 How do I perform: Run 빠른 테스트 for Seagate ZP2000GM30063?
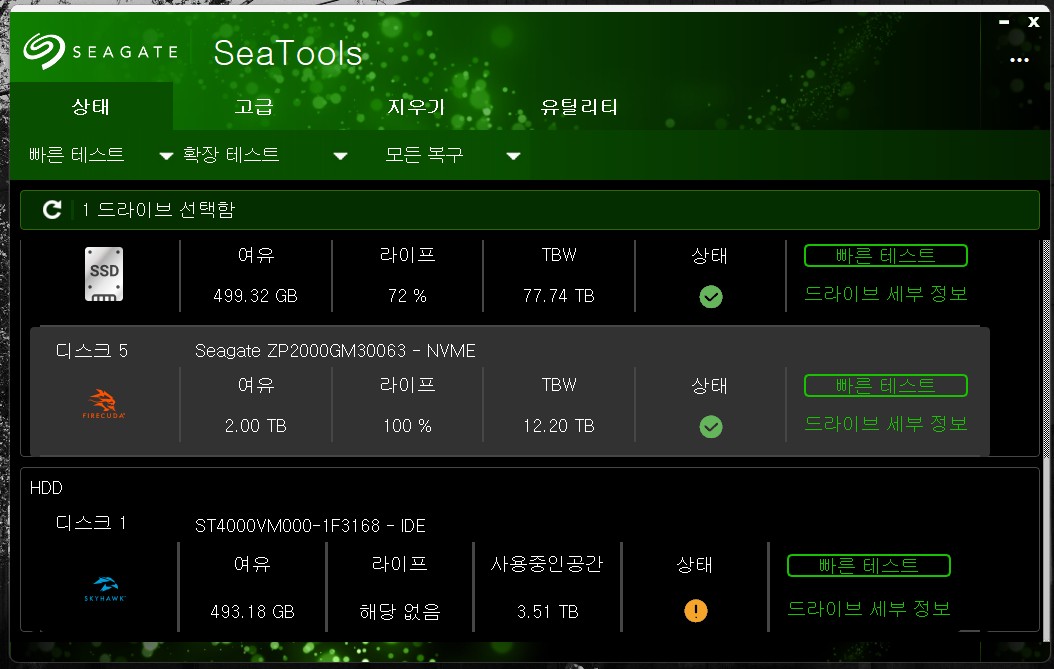pos(885,385)
